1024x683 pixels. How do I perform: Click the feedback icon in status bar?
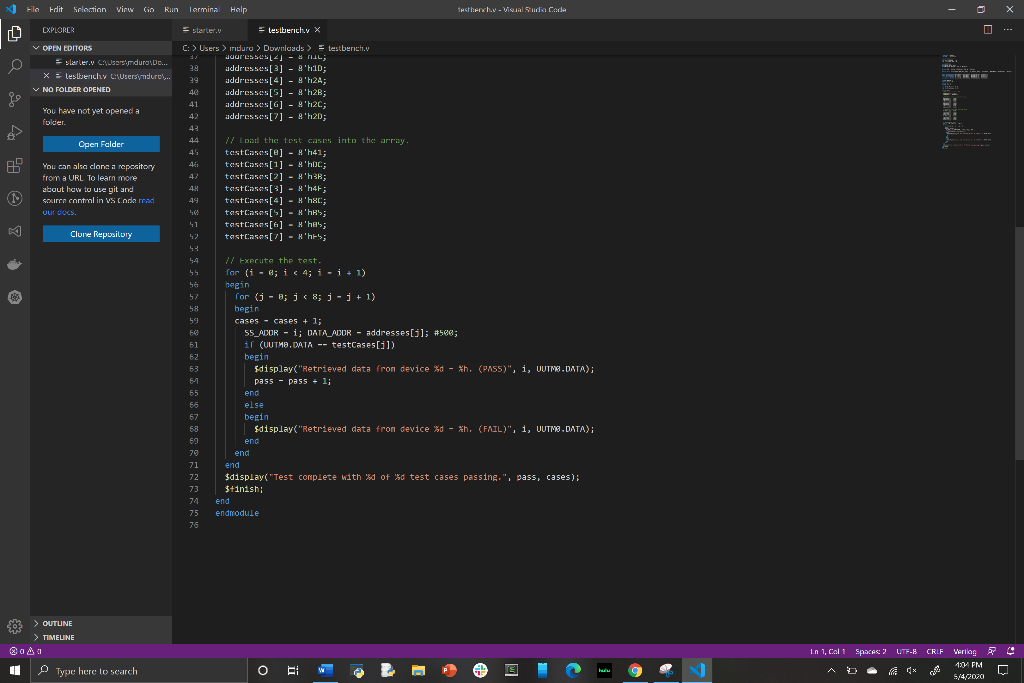[x=992, y=651]
